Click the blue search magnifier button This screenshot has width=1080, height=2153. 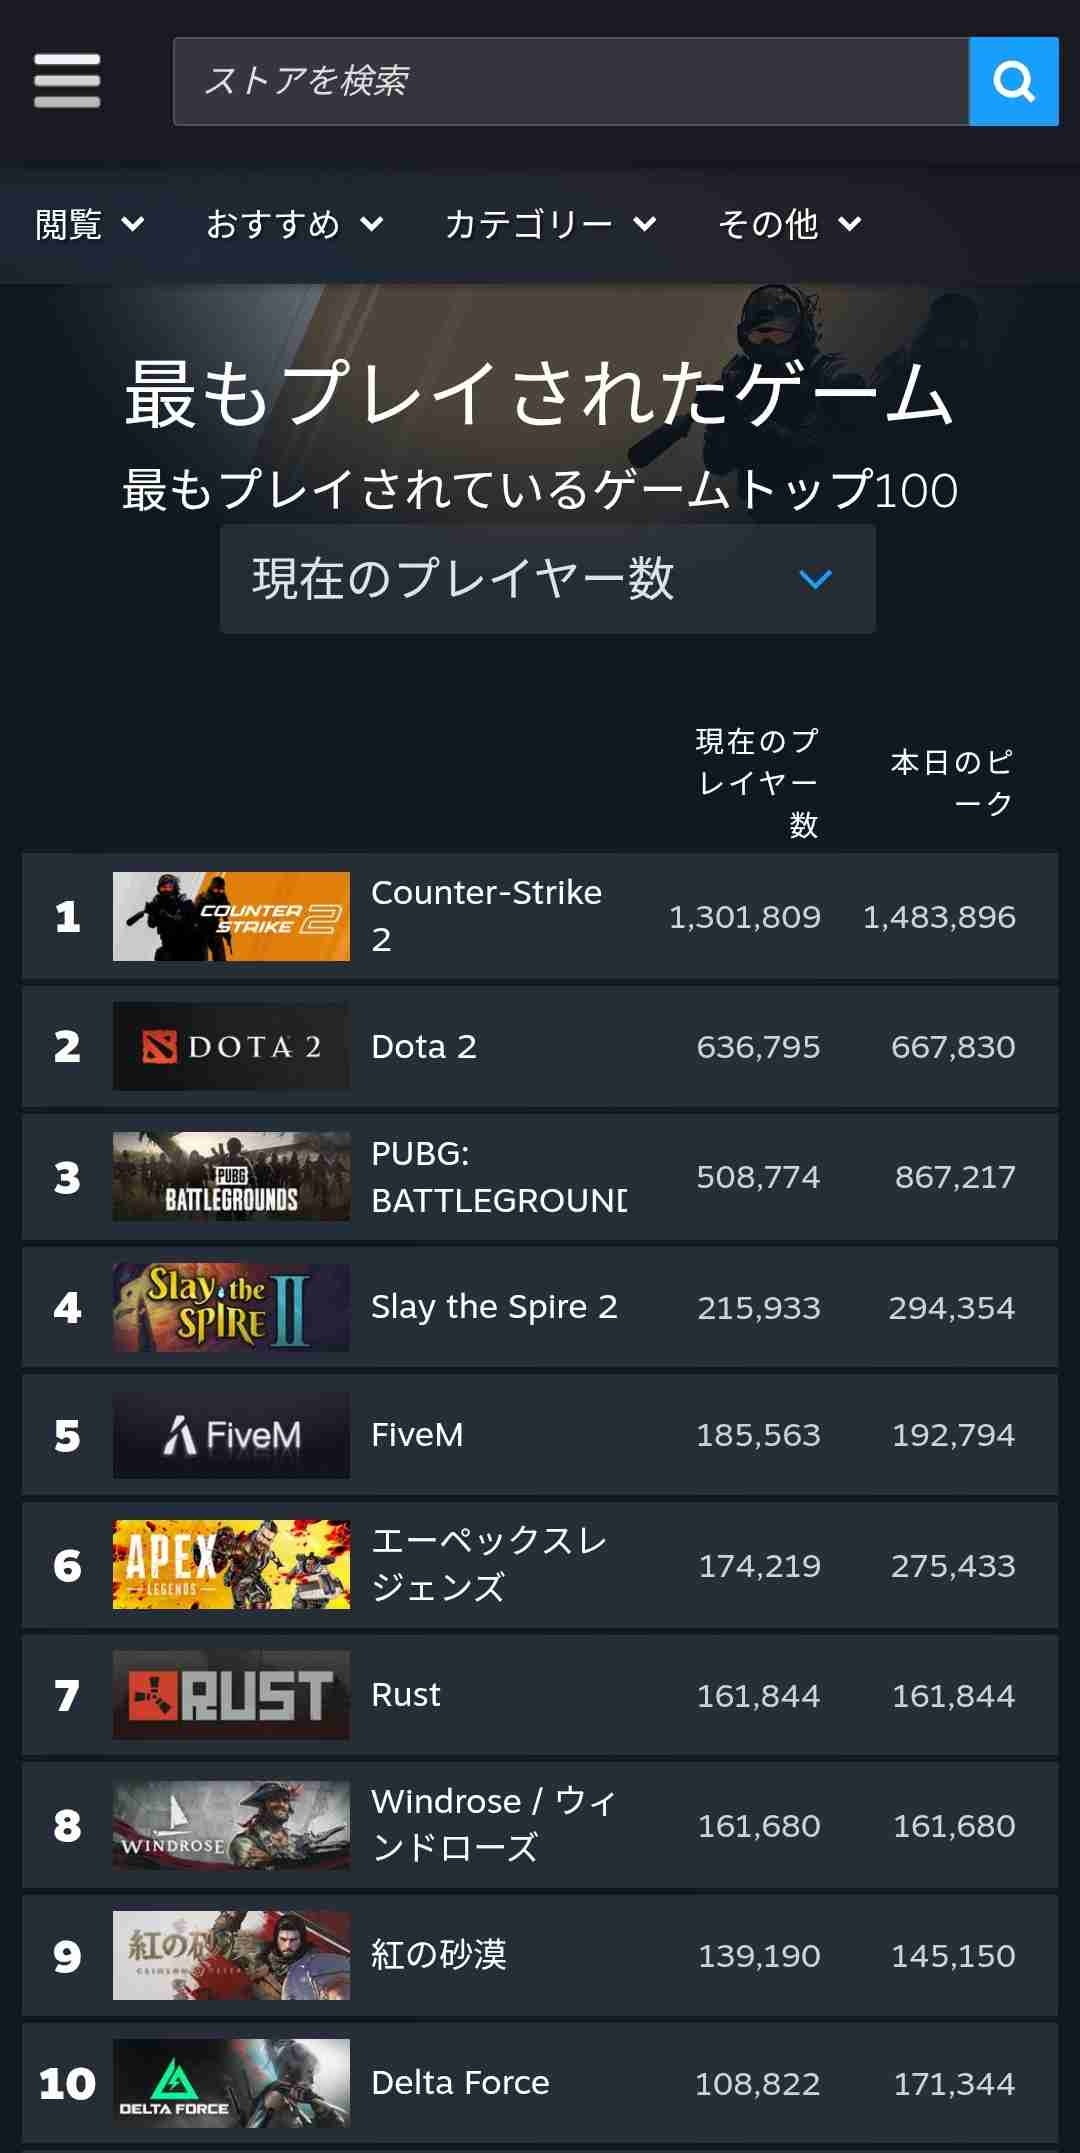pyautogui.click(x=1013, y=82)
